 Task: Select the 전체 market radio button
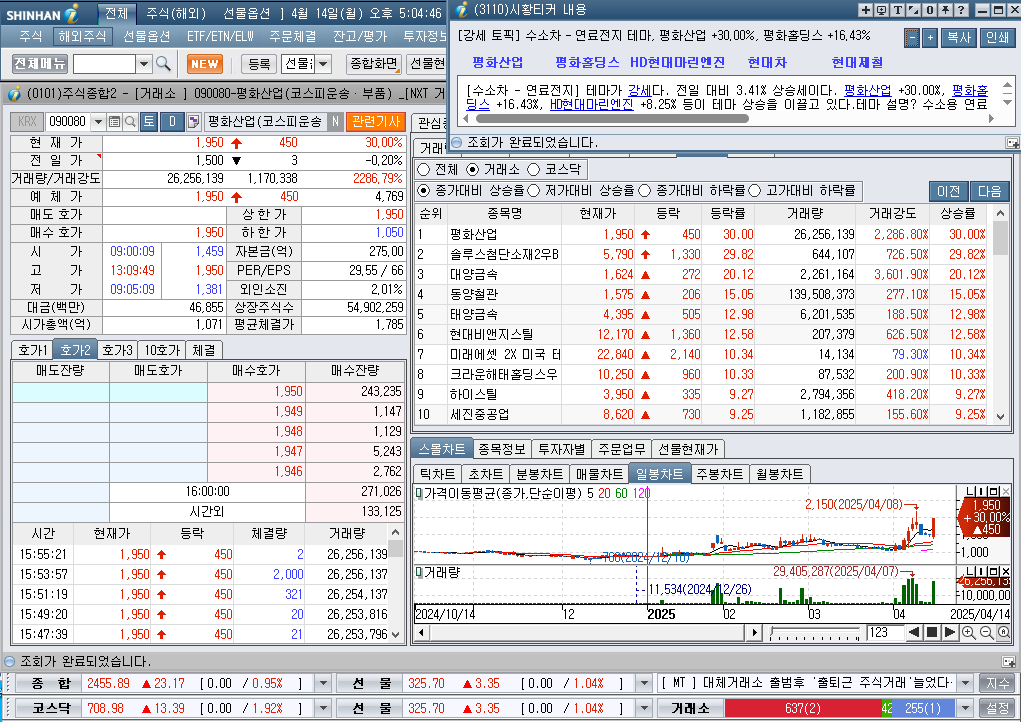(x=424, y=169)
